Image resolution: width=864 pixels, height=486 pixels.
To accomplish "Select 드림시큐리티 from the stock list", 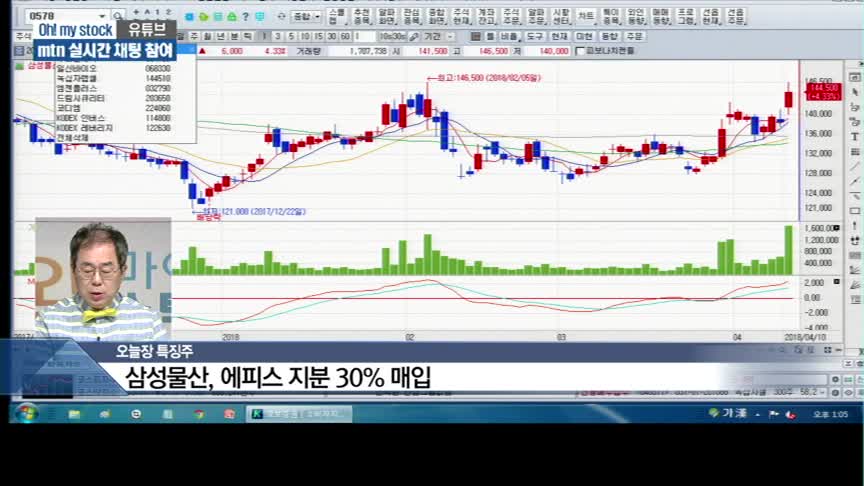I will tap(82, 99).
